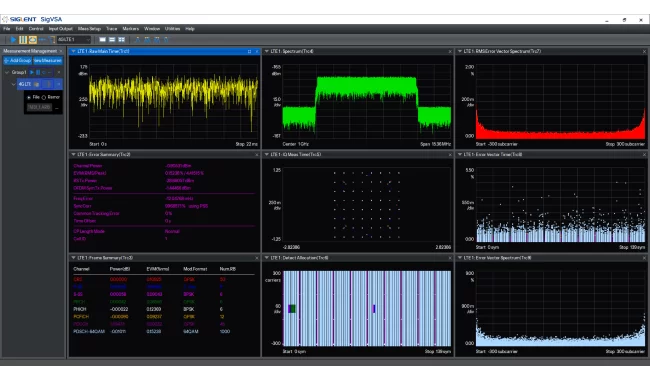The height and width of the screenshot is (380, 650).
Task: Open the Help menu
Action: (190, 29)
